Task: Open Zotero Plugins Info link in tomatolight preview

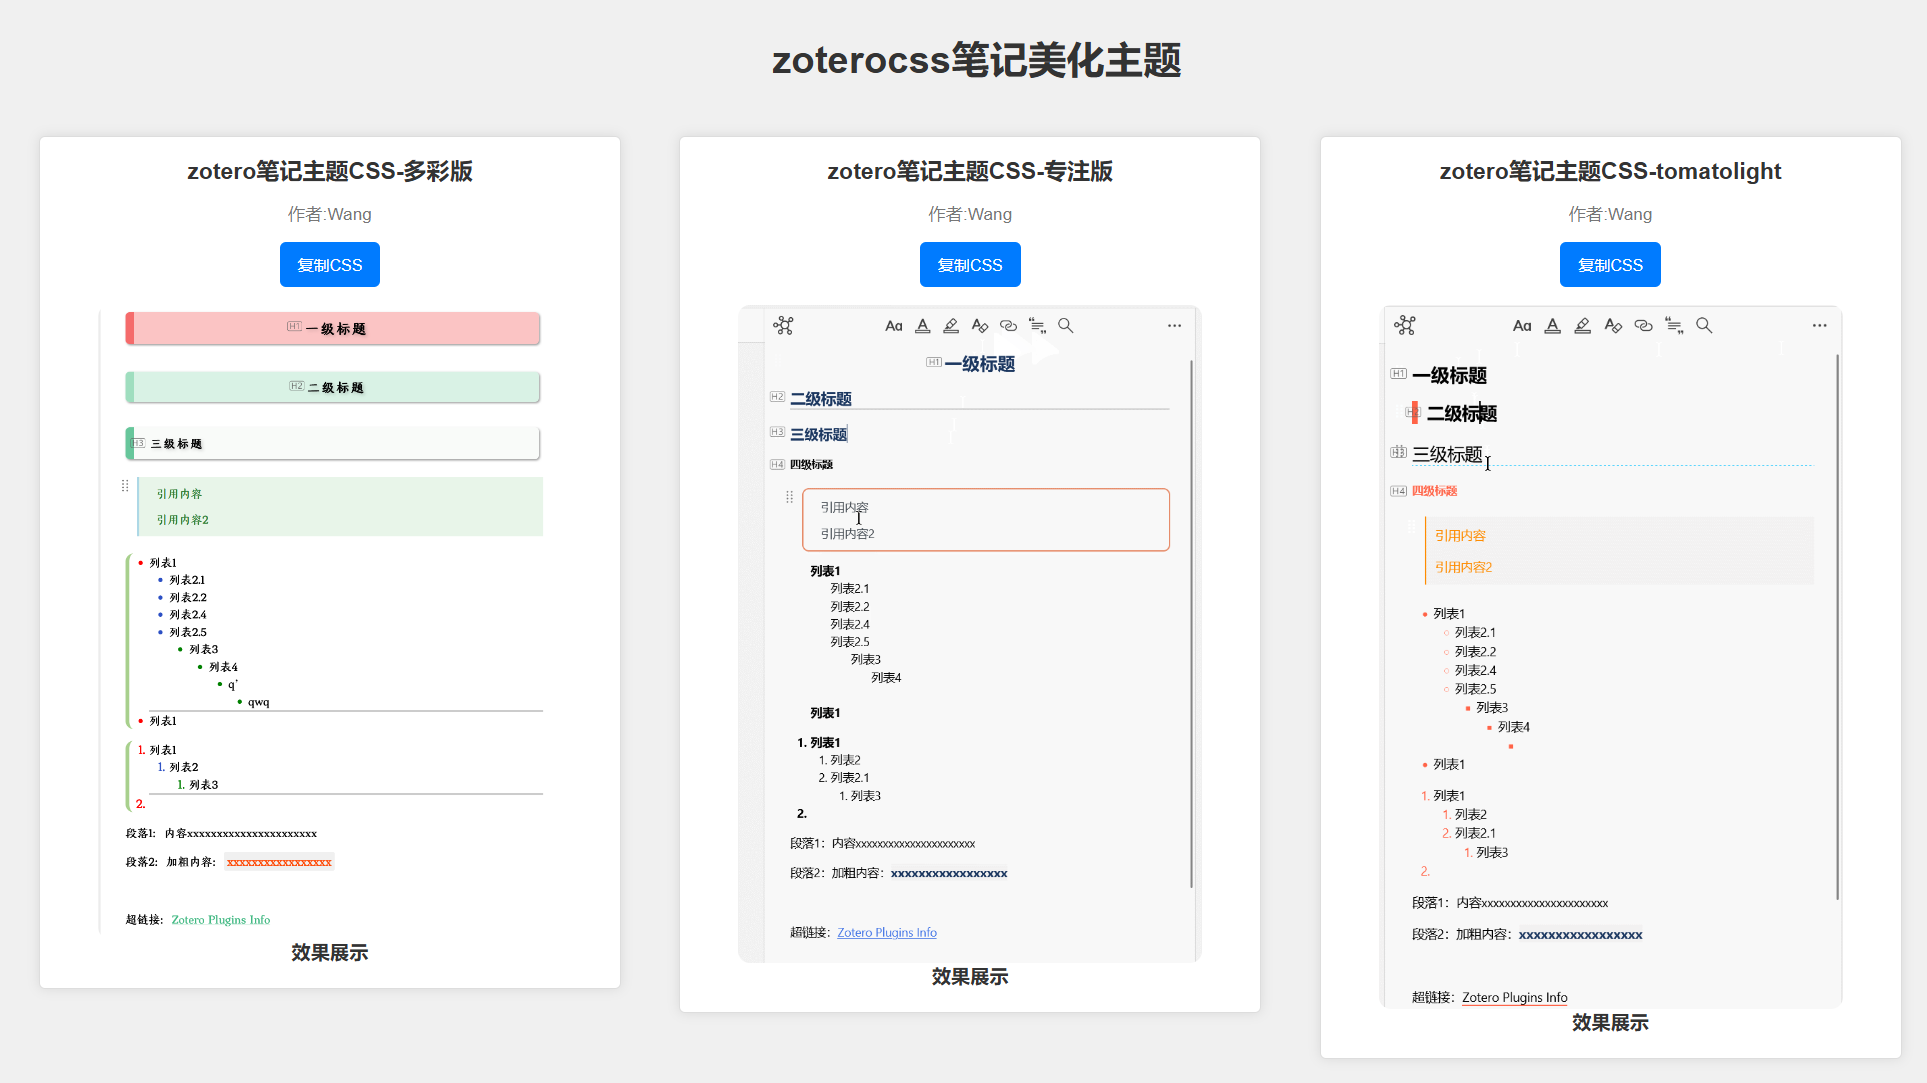Action: pos(1514,997)
